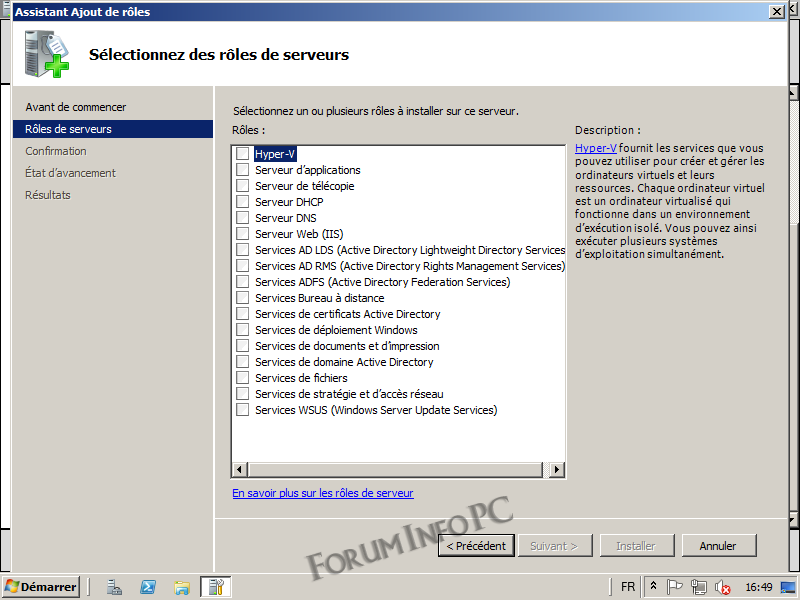The image size is (800, 600).
Task: Select Rôles de serveurs step
Action: tap(113, 129)
